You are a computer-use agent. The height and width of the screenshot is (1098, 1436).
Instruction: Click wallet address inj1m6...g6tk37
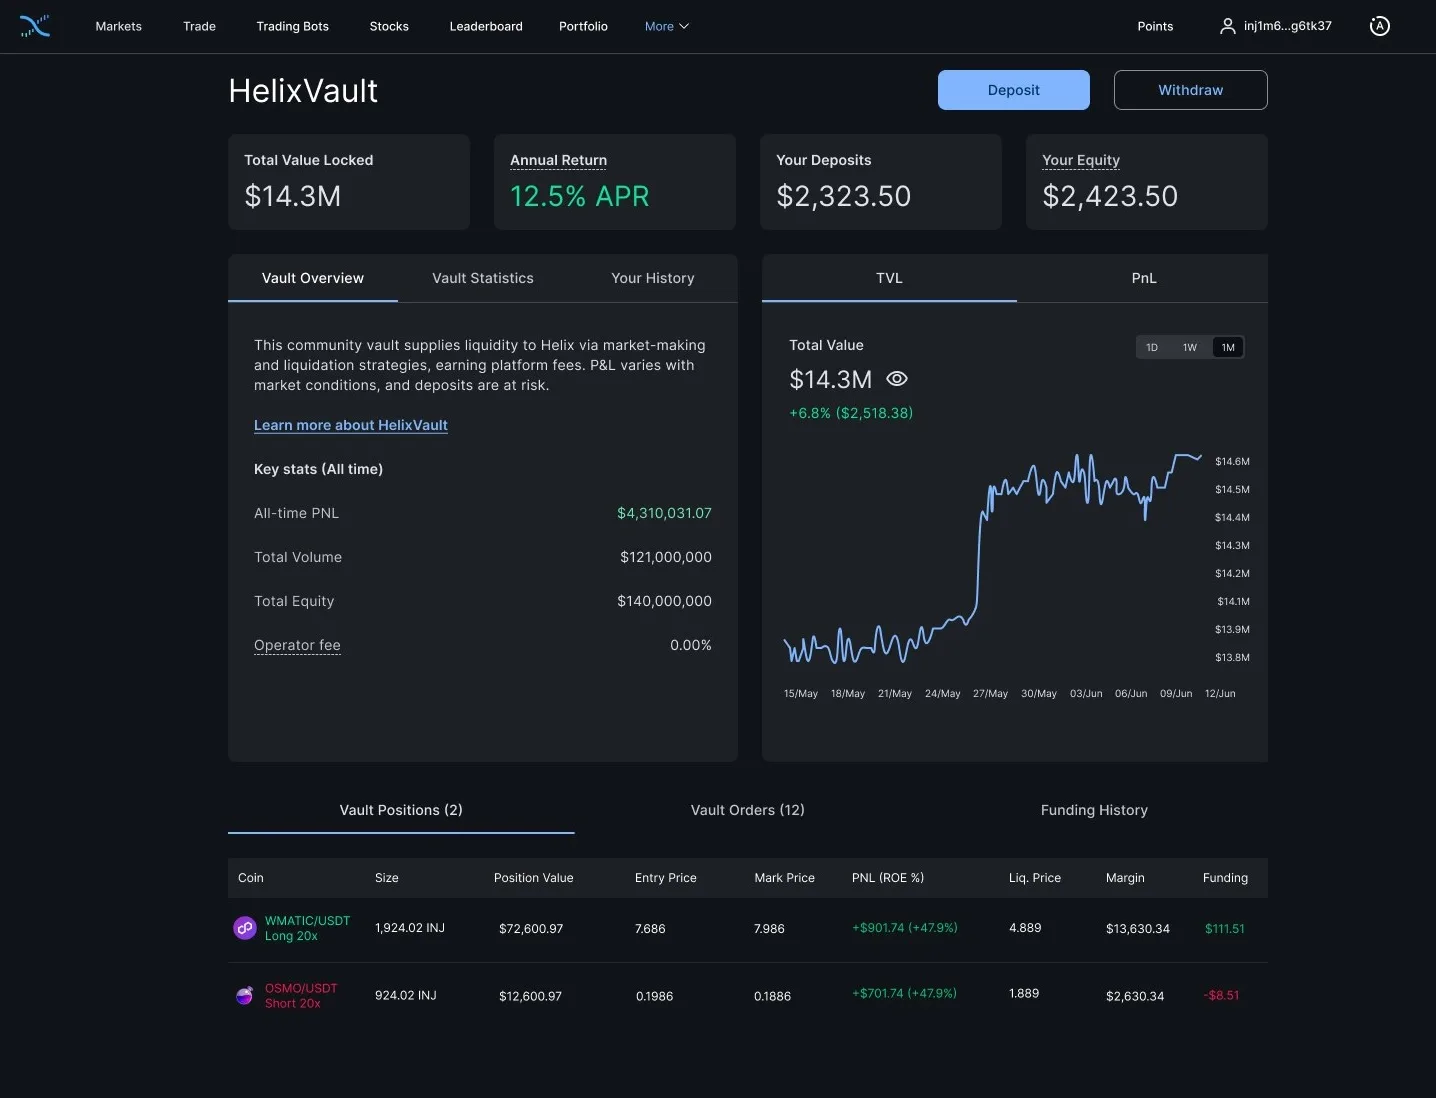coord(1288,26)
